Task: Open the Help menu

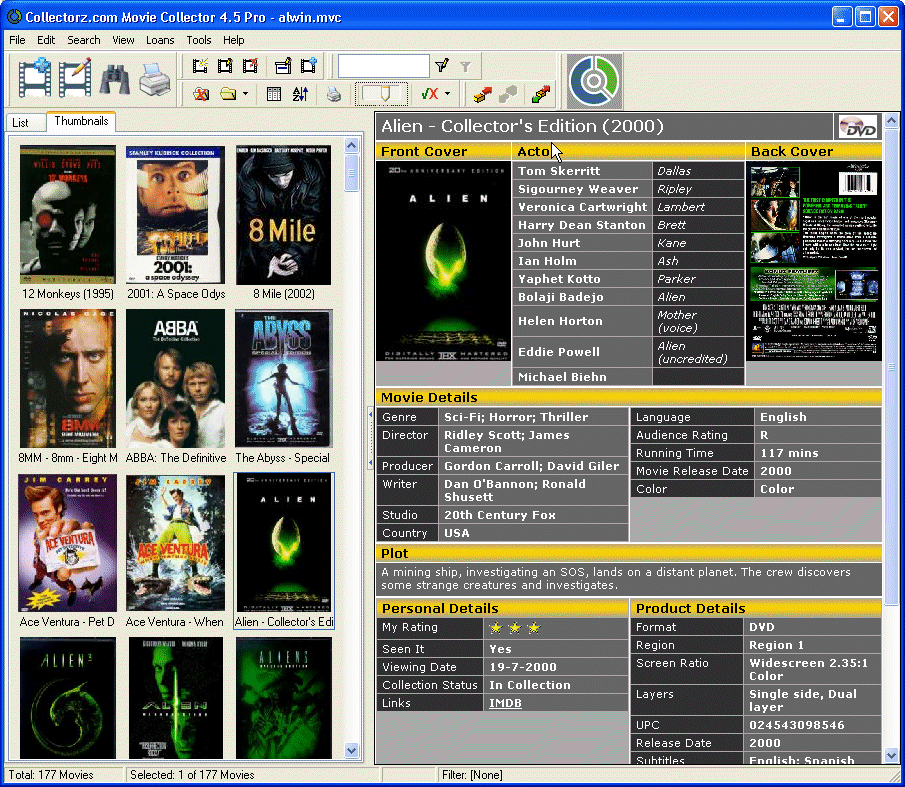Action: coord(234,40)
